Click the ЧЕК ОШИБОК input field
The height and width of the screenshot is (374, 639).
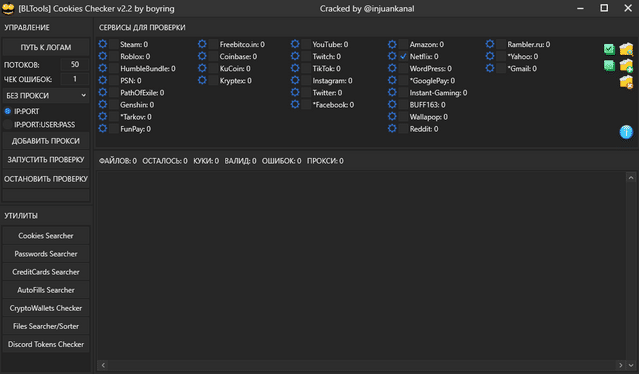pos(75,79)
